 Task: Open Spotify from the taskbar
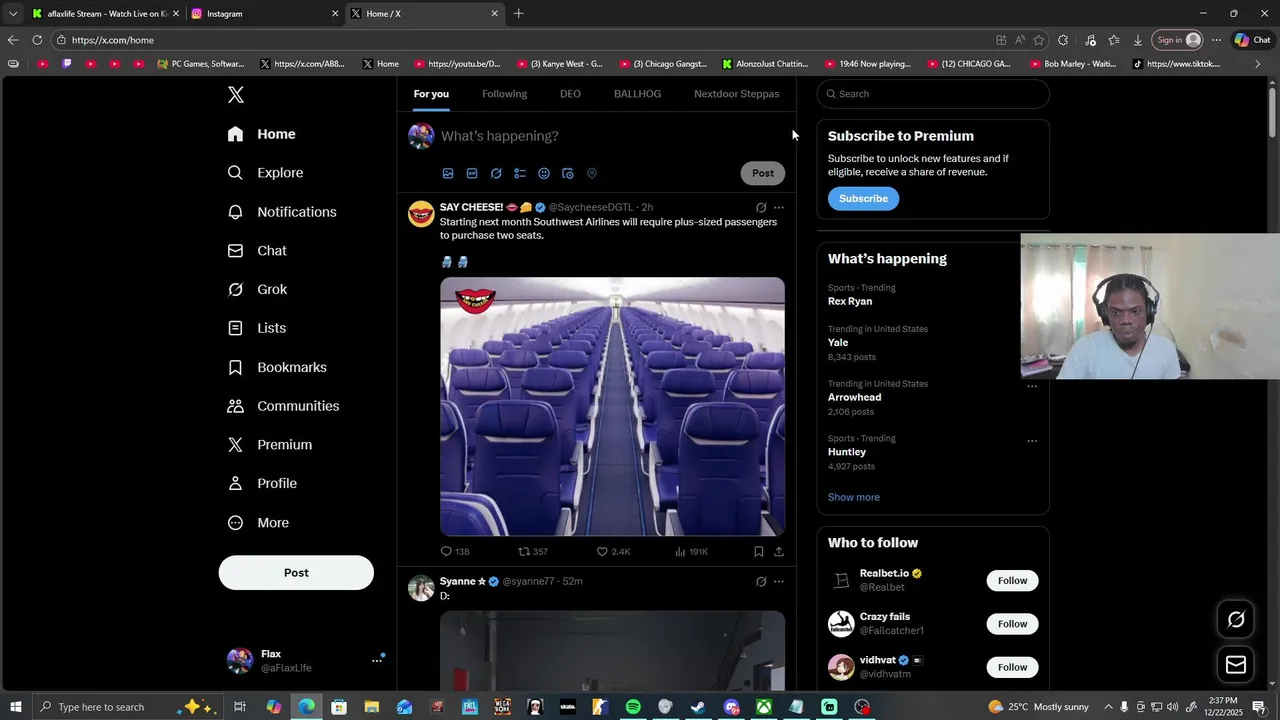(x=633, y=707)
